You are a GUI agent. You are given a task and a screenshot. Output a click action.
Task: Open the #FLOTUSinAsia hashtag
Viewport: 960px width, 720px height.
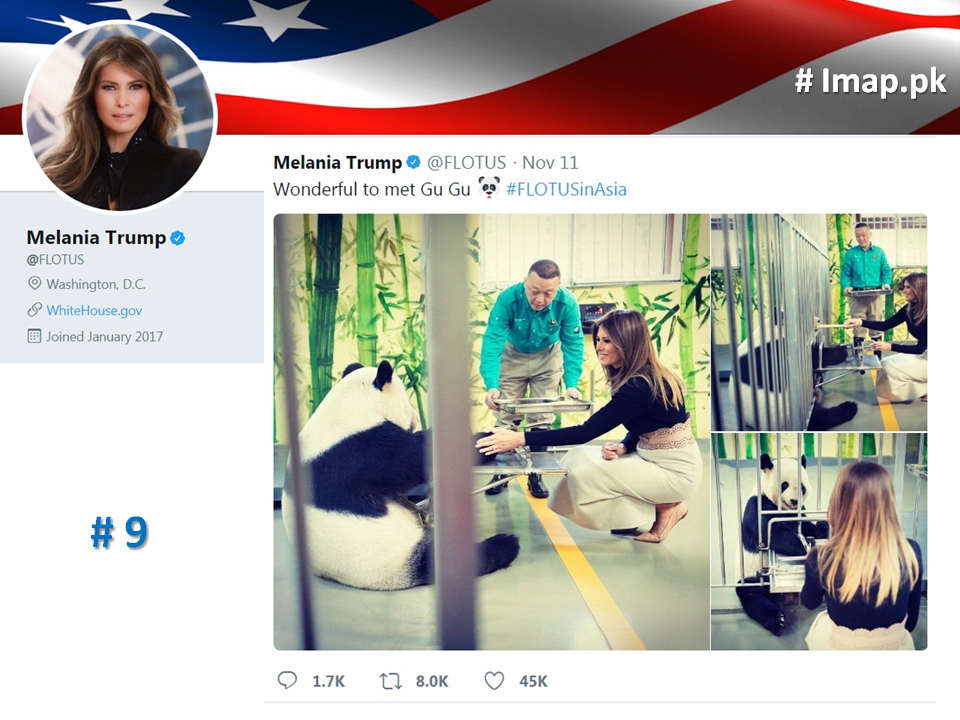[566, 189]
